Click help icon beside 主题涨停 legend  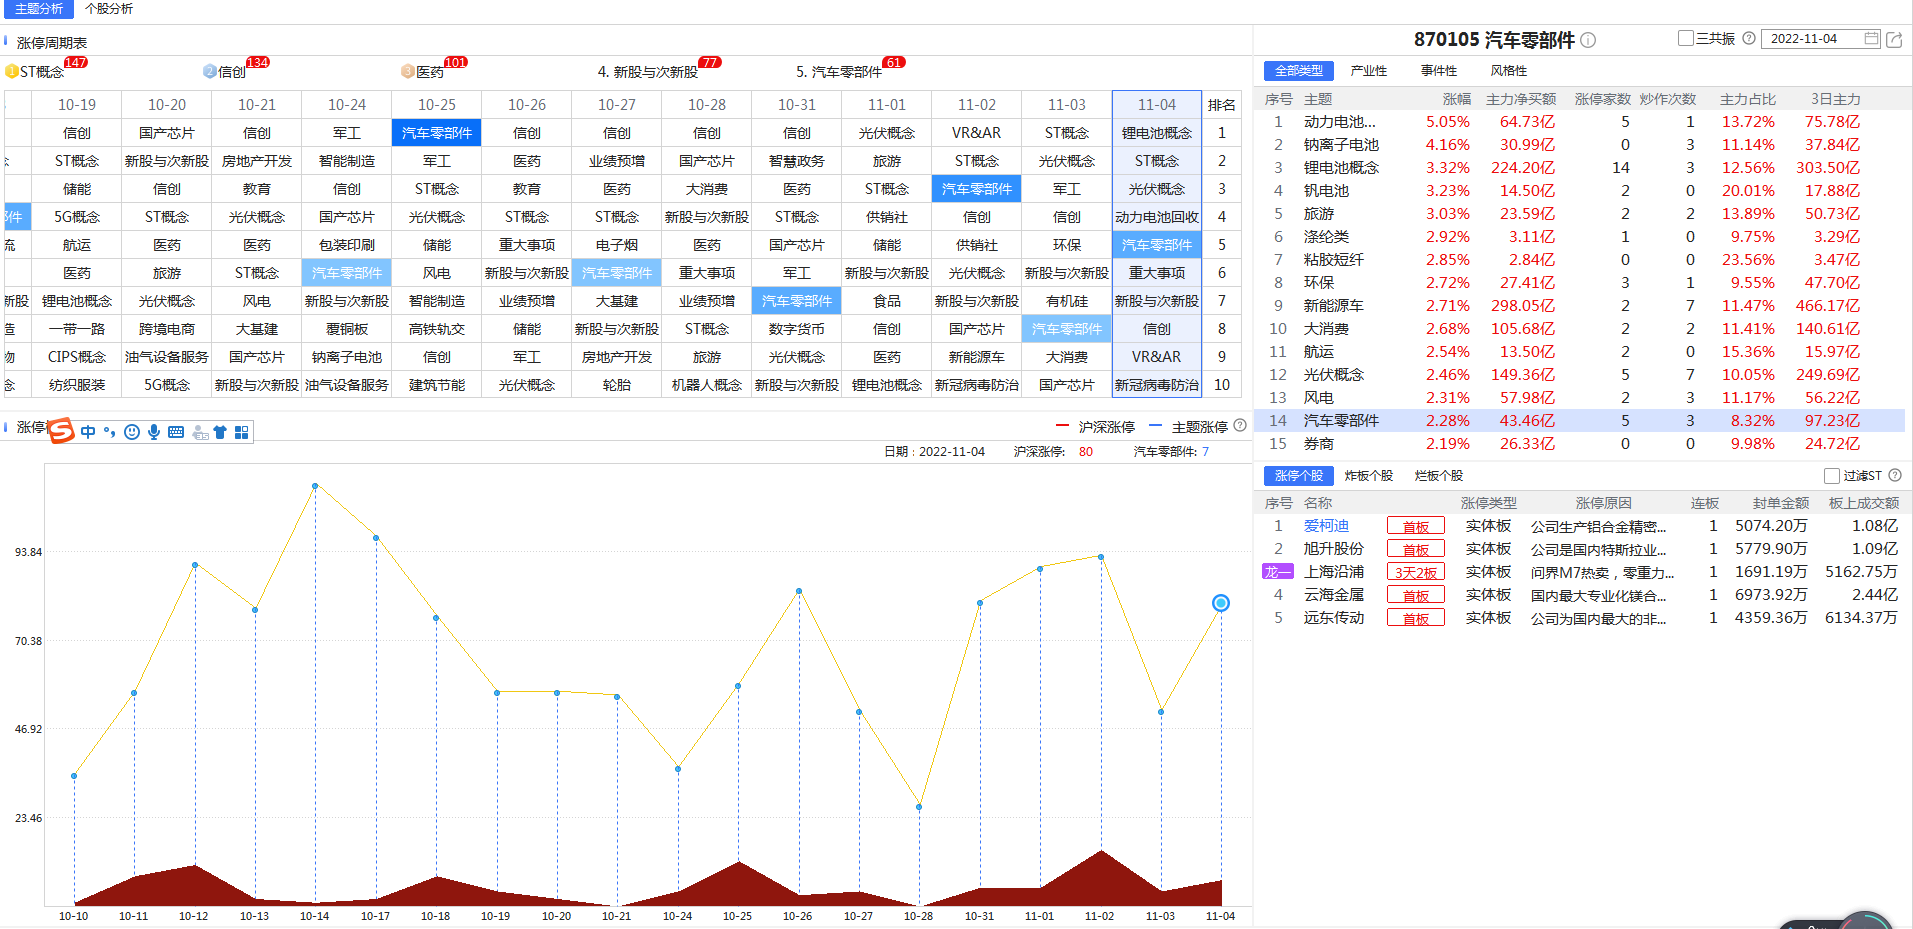(1240, 425)
